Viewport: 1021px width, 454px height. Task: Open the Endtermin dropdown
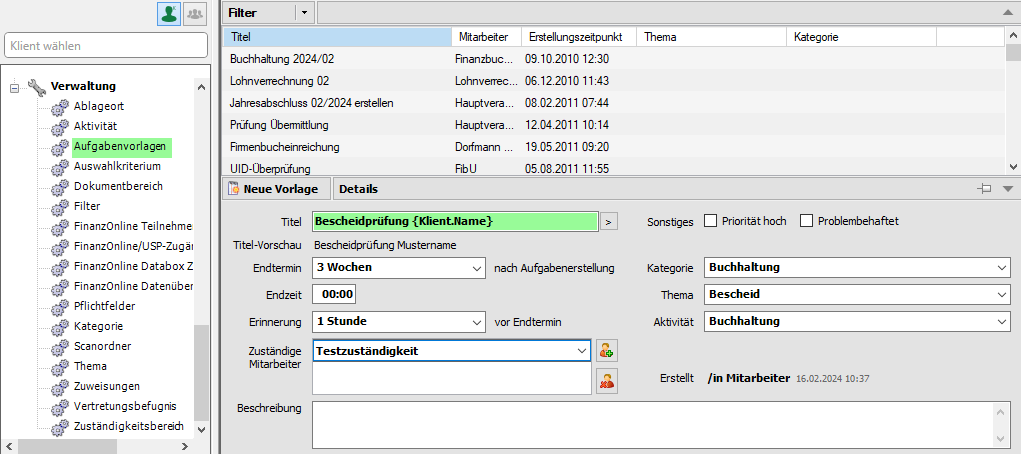tap(476, 268)
